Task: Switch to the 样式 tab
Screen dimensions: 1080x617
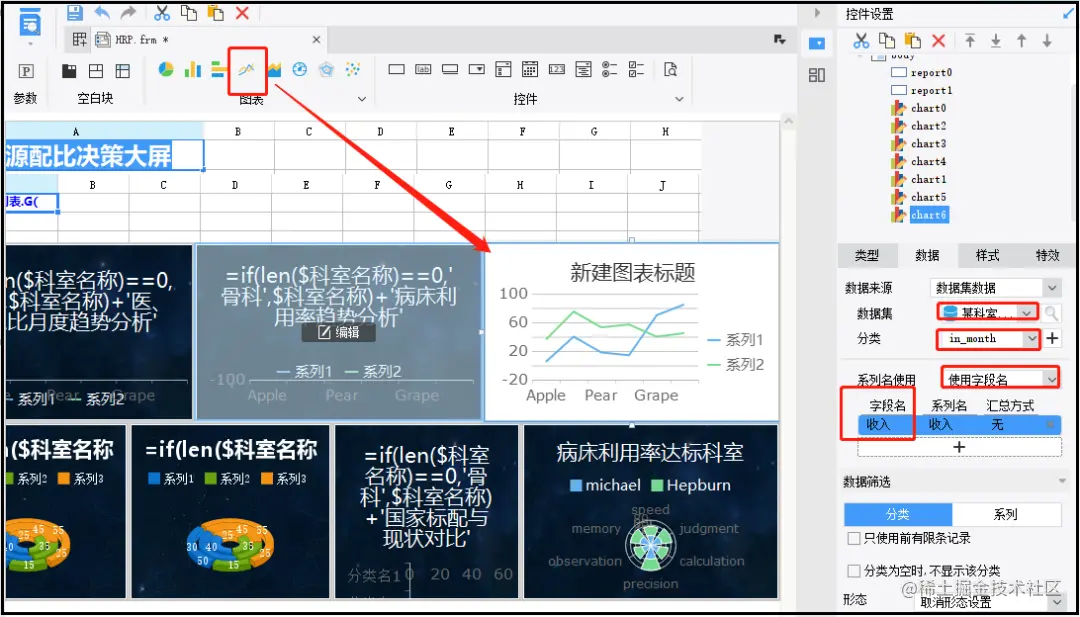Action: 987,255
